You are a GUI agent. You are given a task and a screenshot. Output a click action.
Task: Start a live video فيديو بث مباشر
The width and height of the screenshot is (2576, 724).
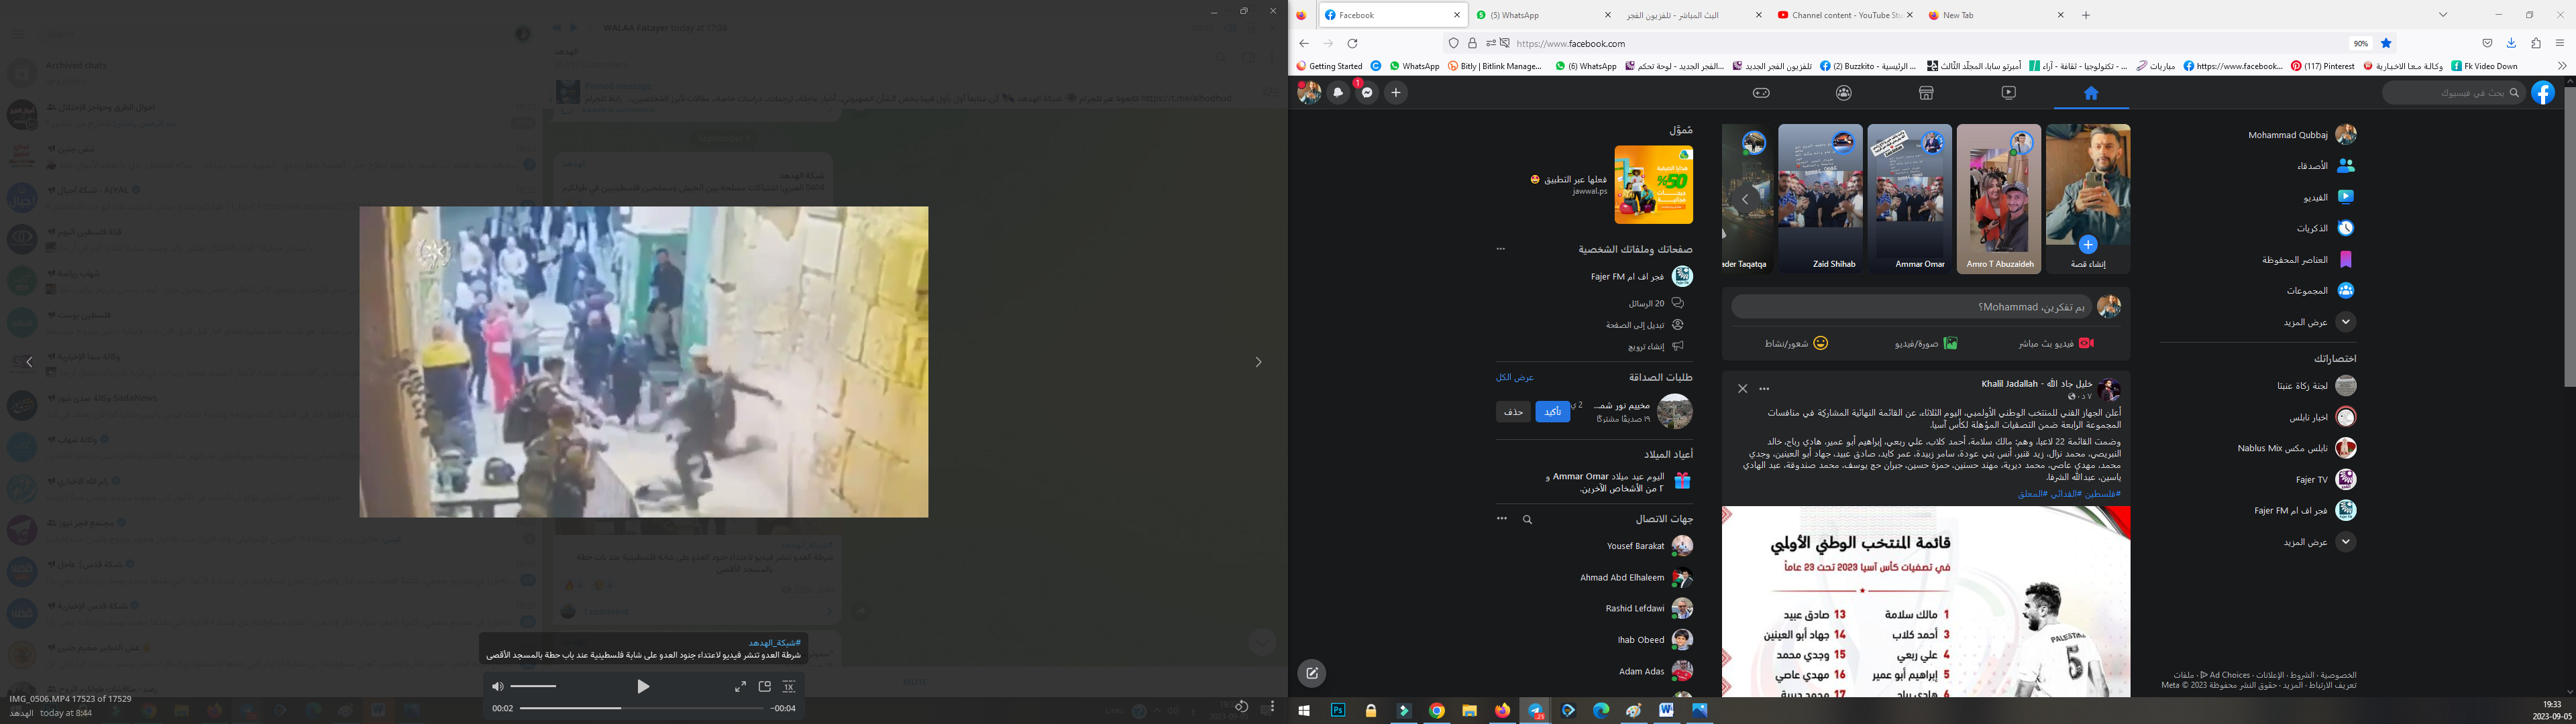[x=2056, y=343]
